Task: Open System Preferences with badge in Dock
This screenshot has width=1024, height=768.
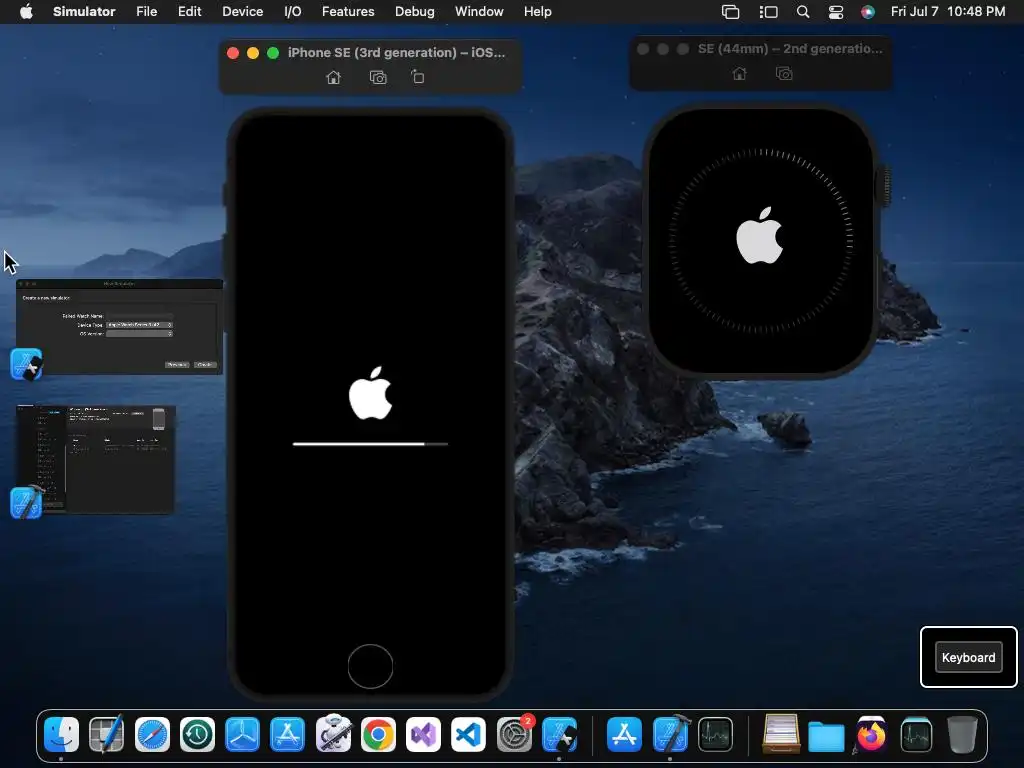Action: coord(515,734)
